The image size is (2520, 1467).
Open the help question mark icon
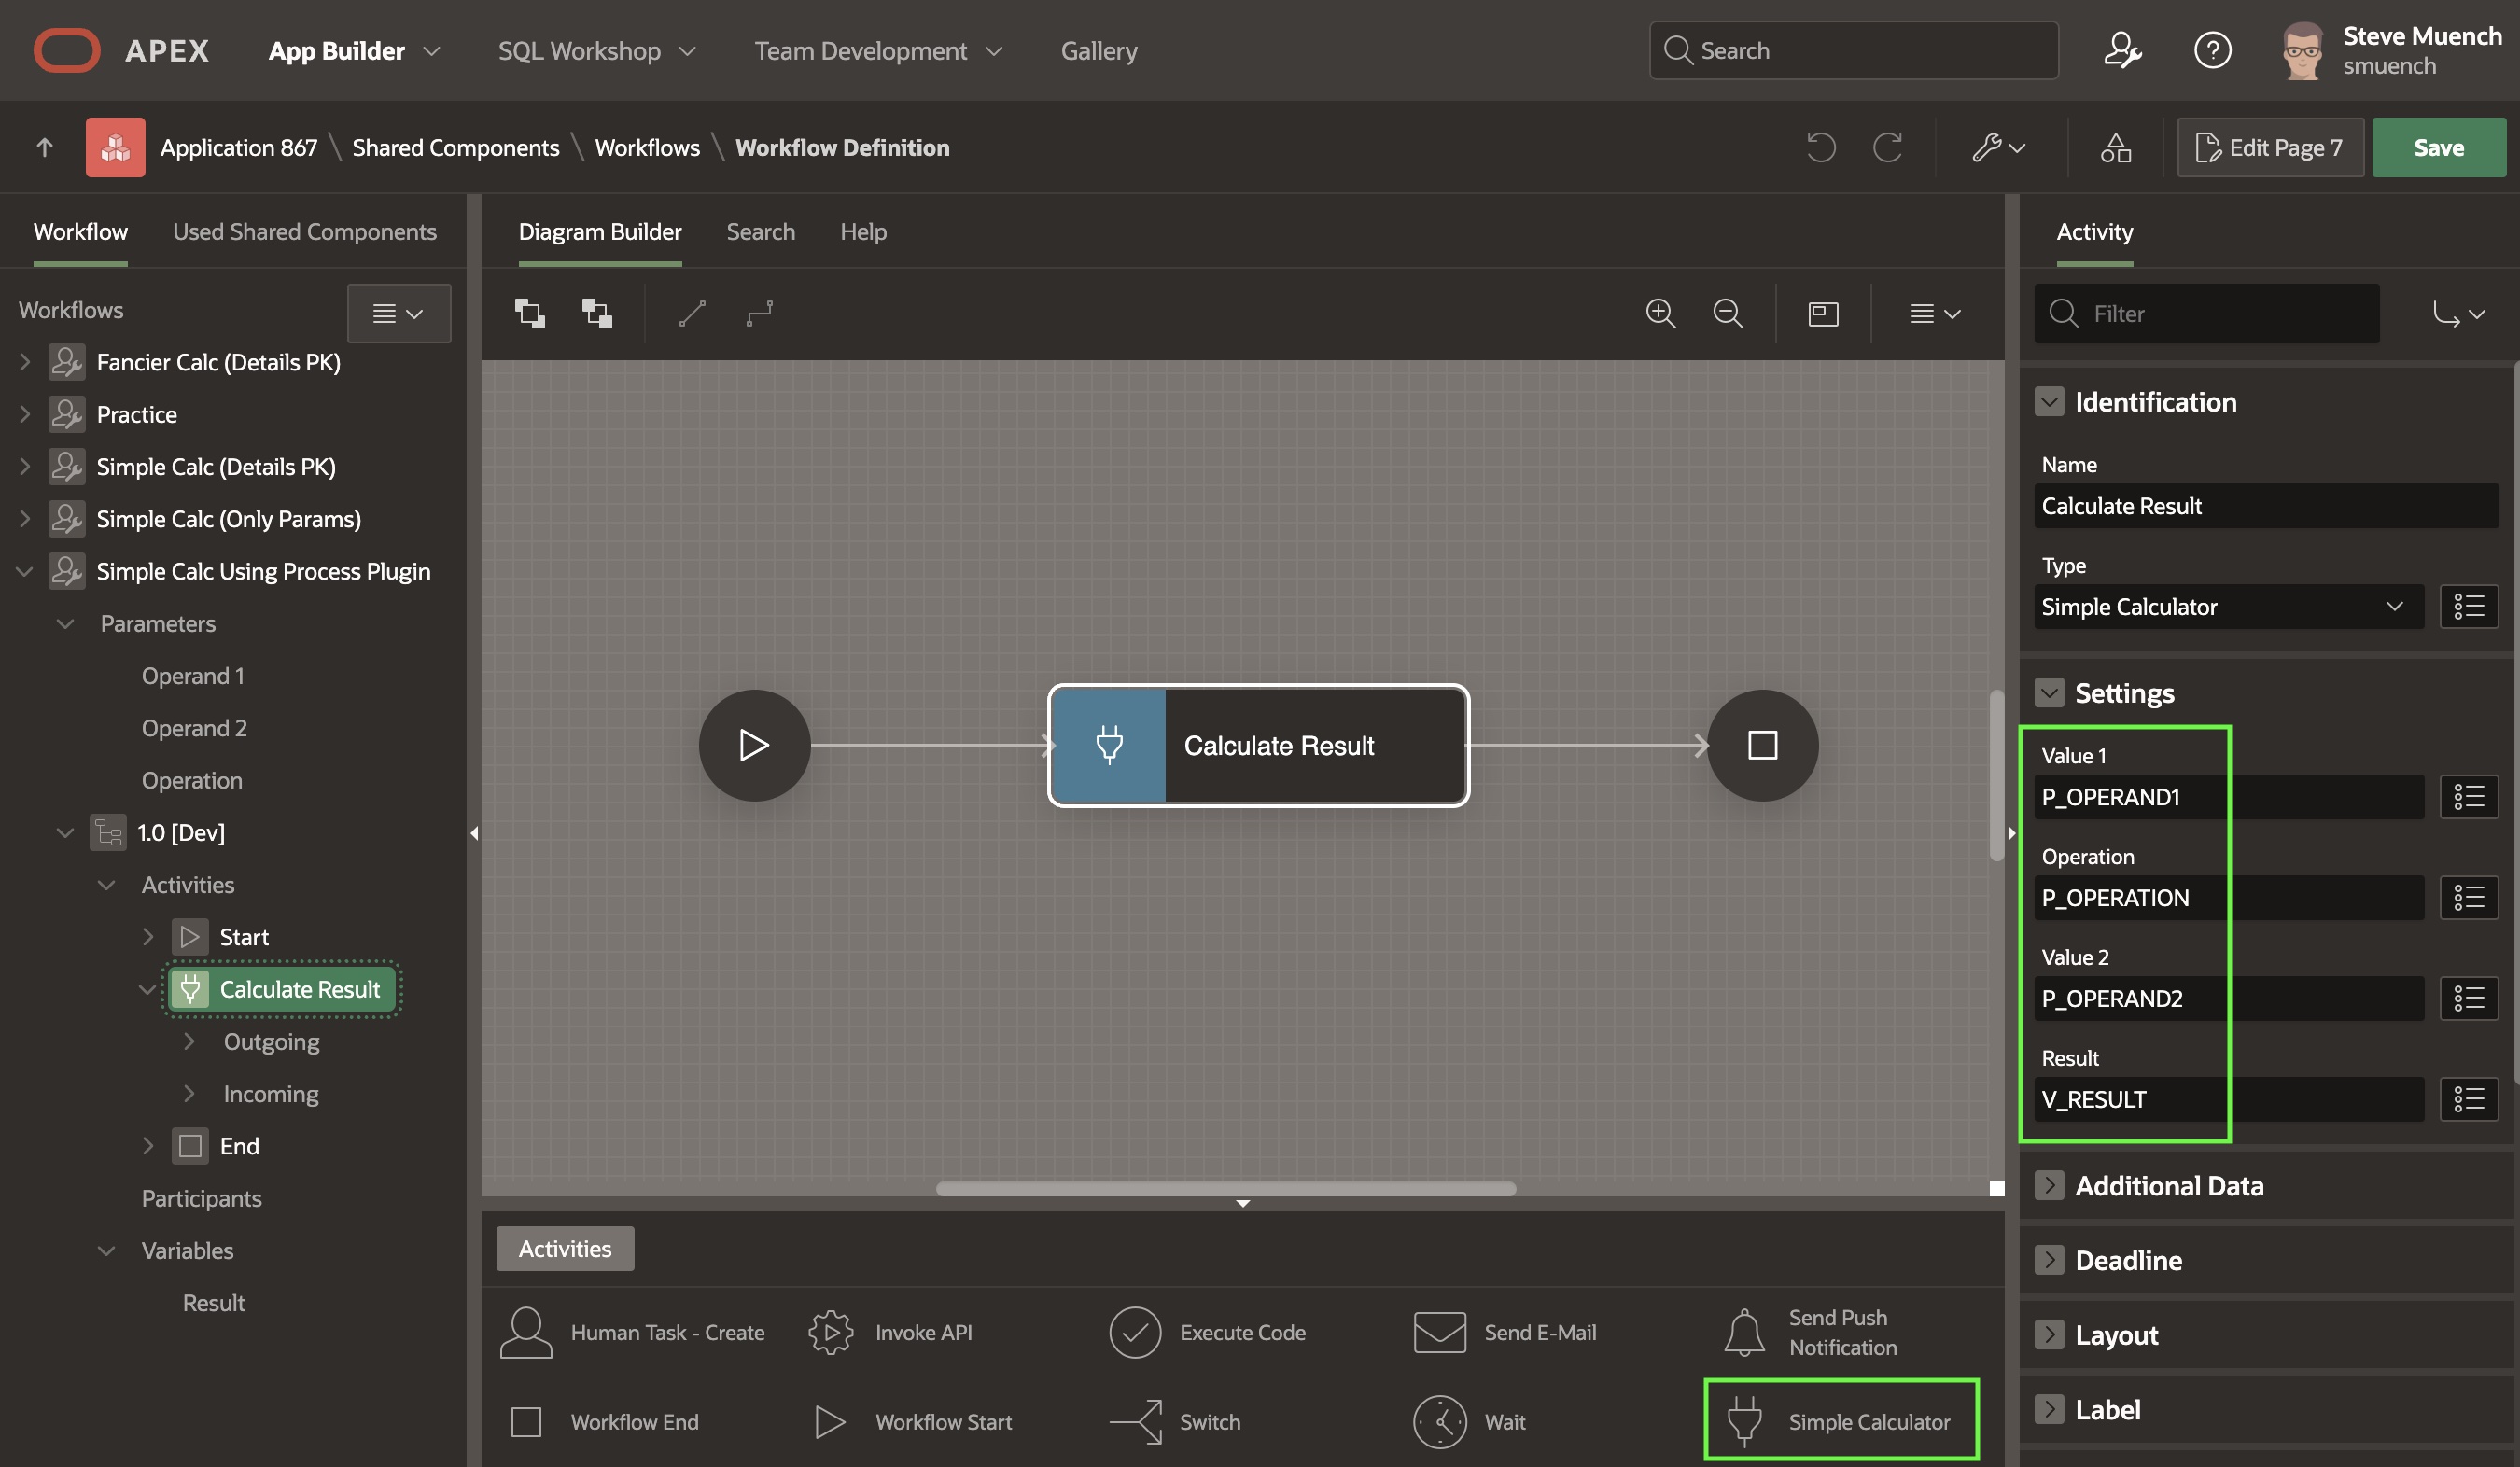coord(2212,50)
